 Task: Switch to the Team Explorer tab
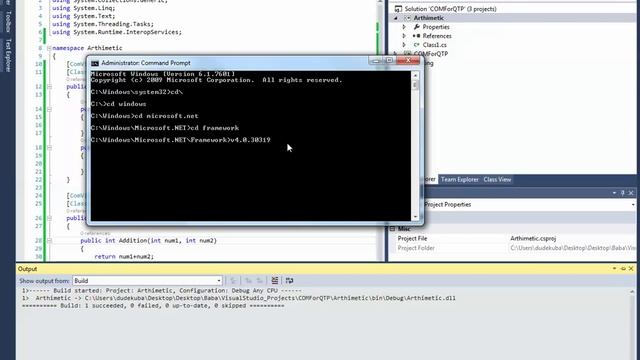(460, 180)
